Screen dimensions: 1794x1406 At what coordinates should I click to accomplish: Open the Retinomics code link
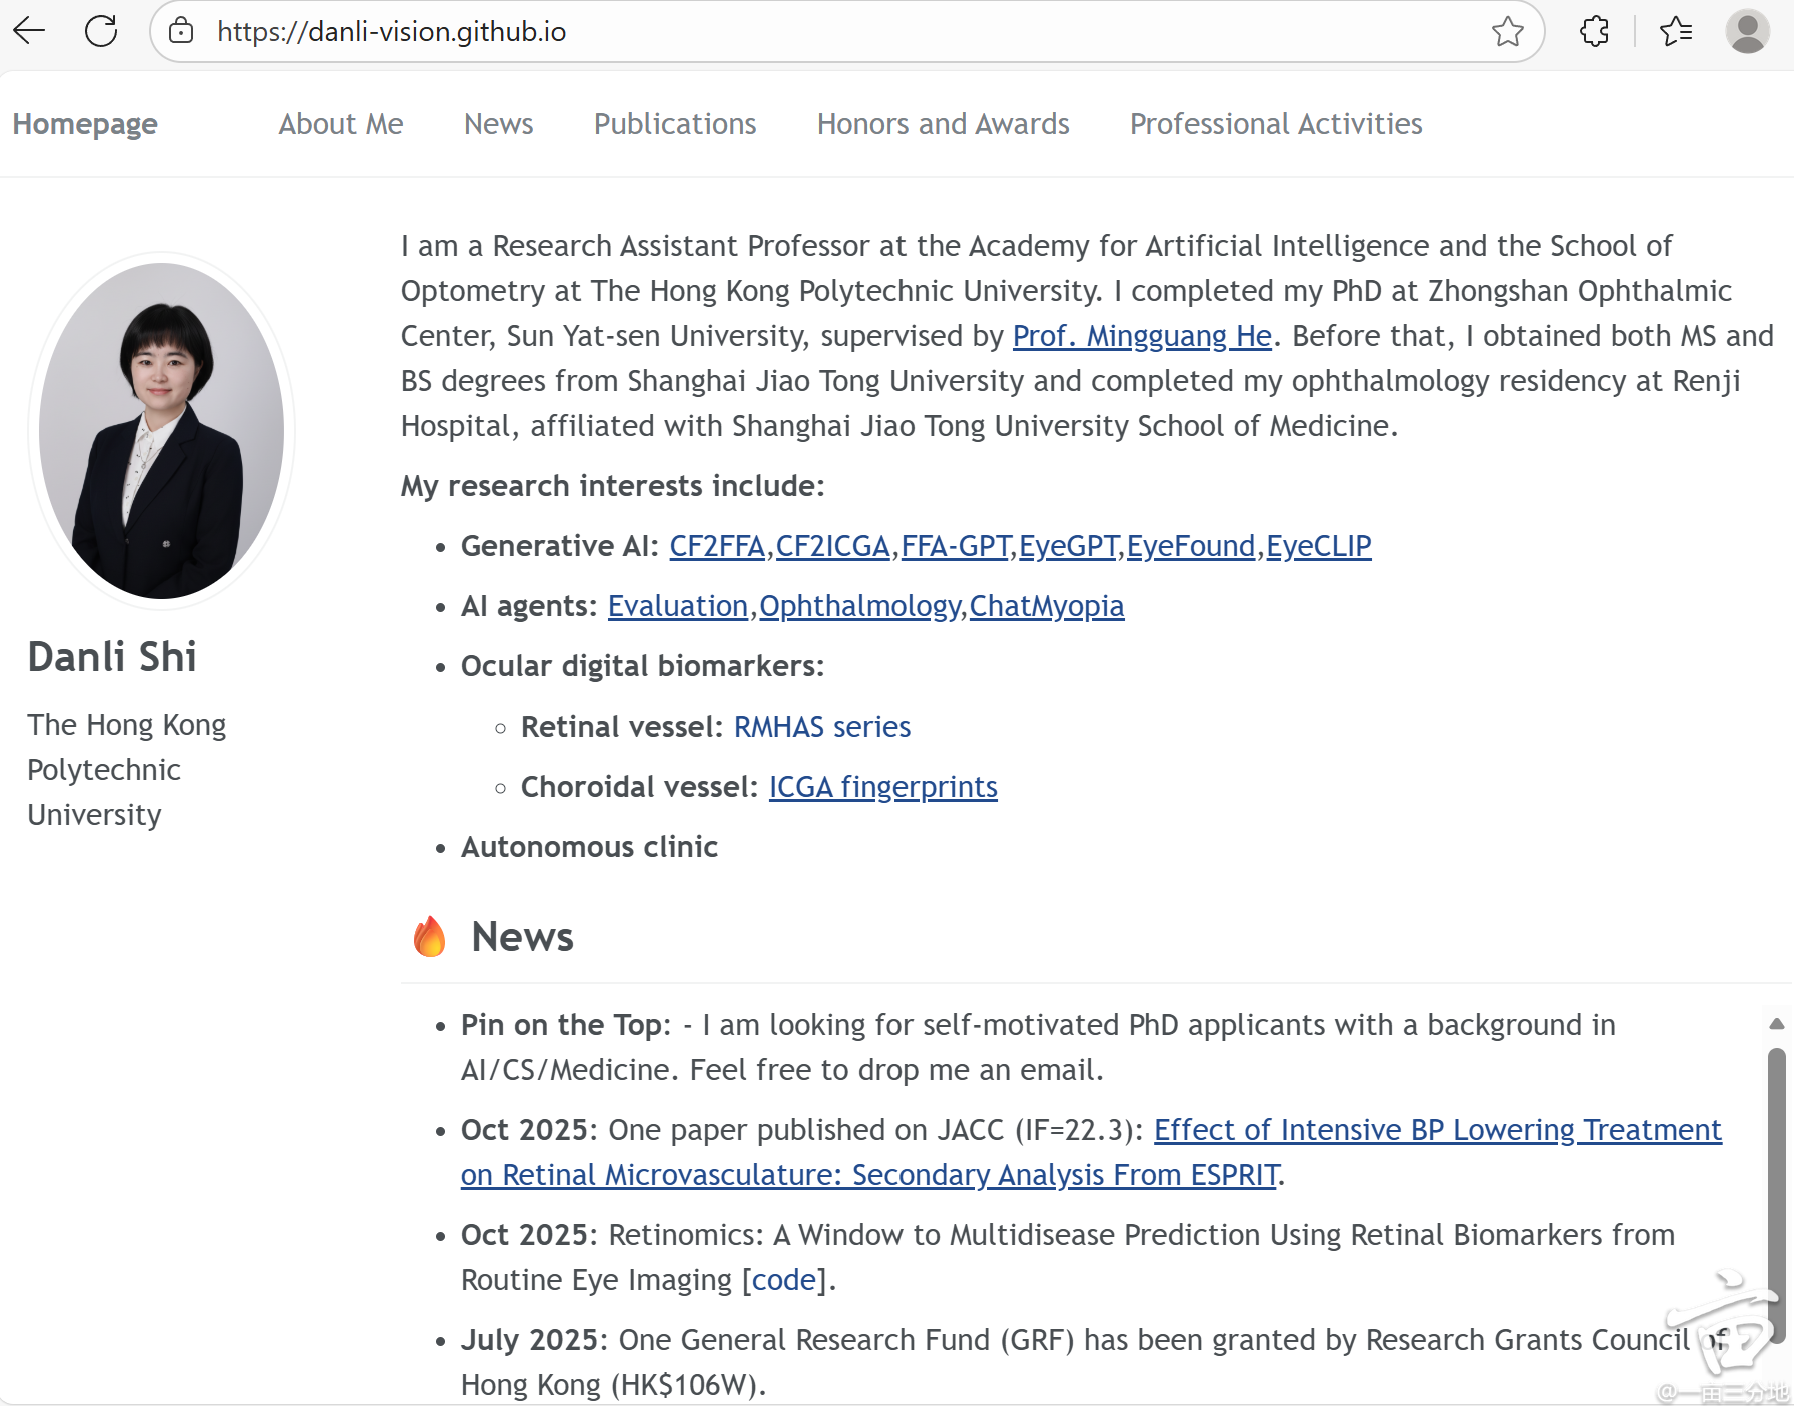(x=784, y=1280)
